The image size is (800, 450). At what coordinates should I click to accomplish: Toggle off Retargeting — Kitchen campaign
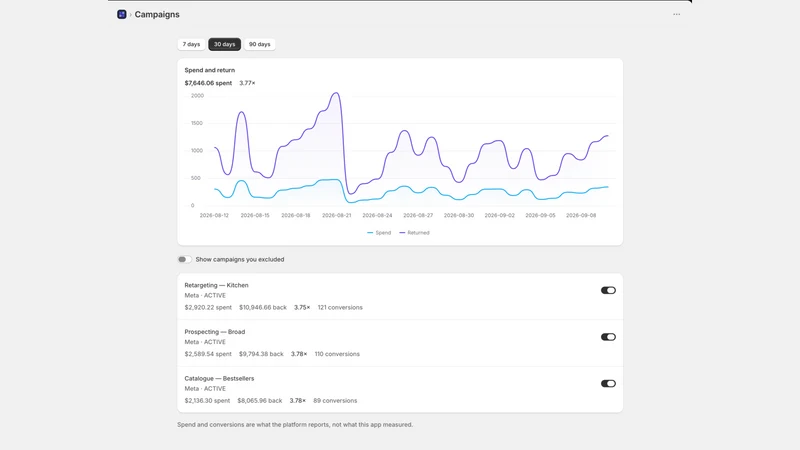[x=608, y=290]
